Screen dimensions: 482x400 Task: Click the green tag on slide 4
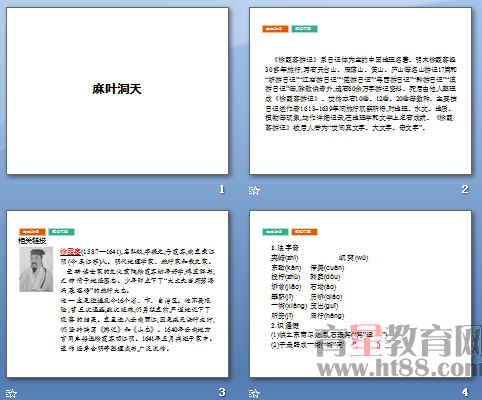pyautogui.click(x=275, y=232)
